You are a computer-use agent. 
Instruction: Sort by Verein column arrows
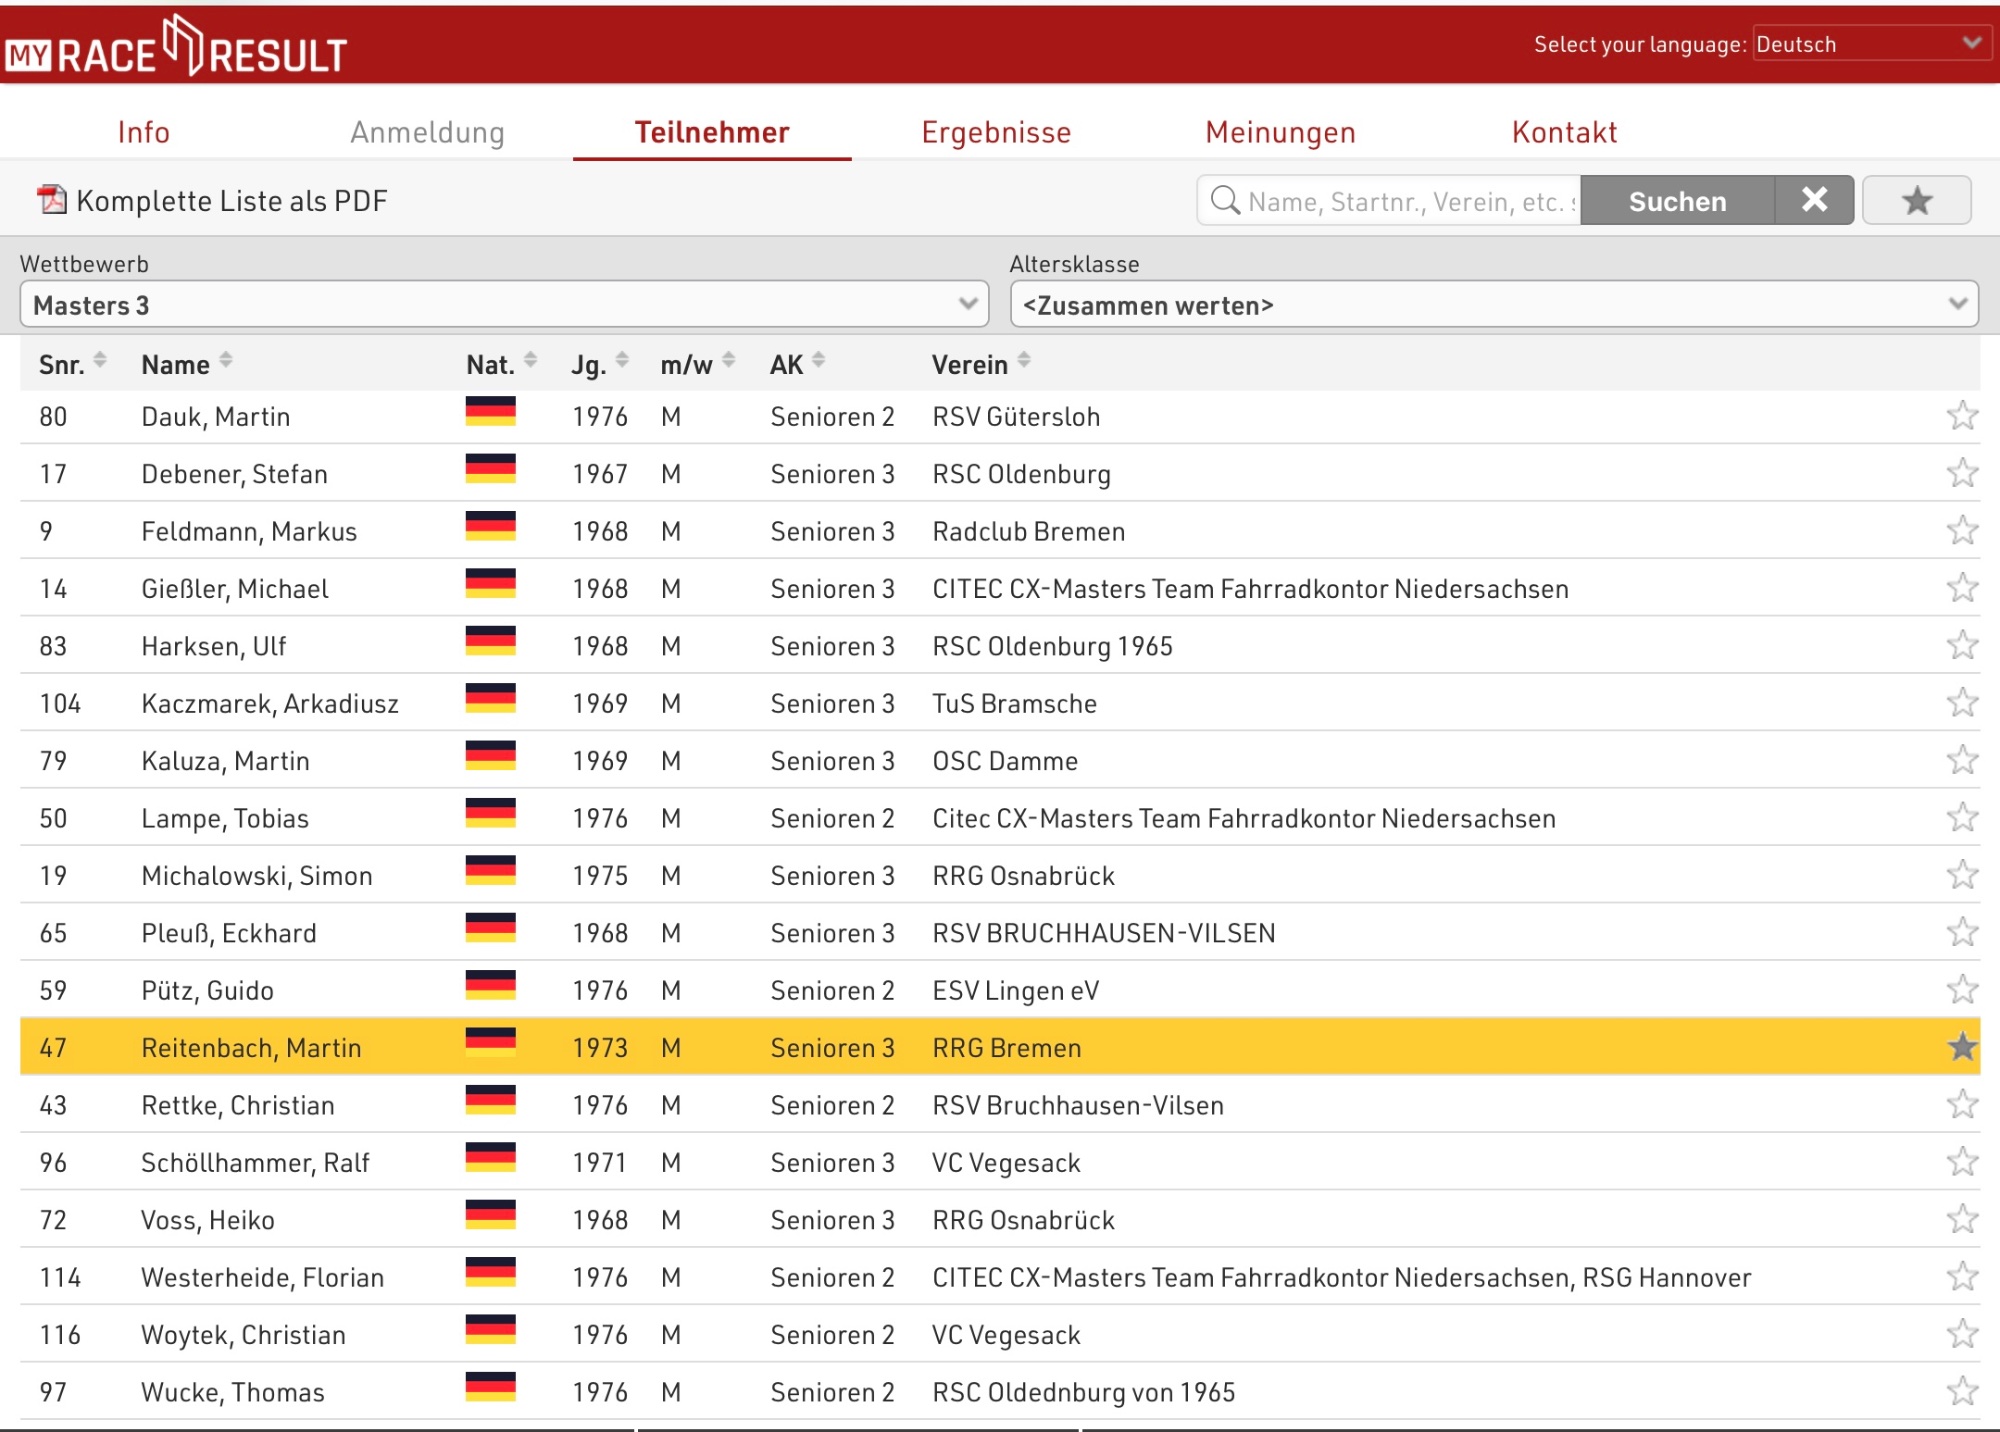point(1024,360)
